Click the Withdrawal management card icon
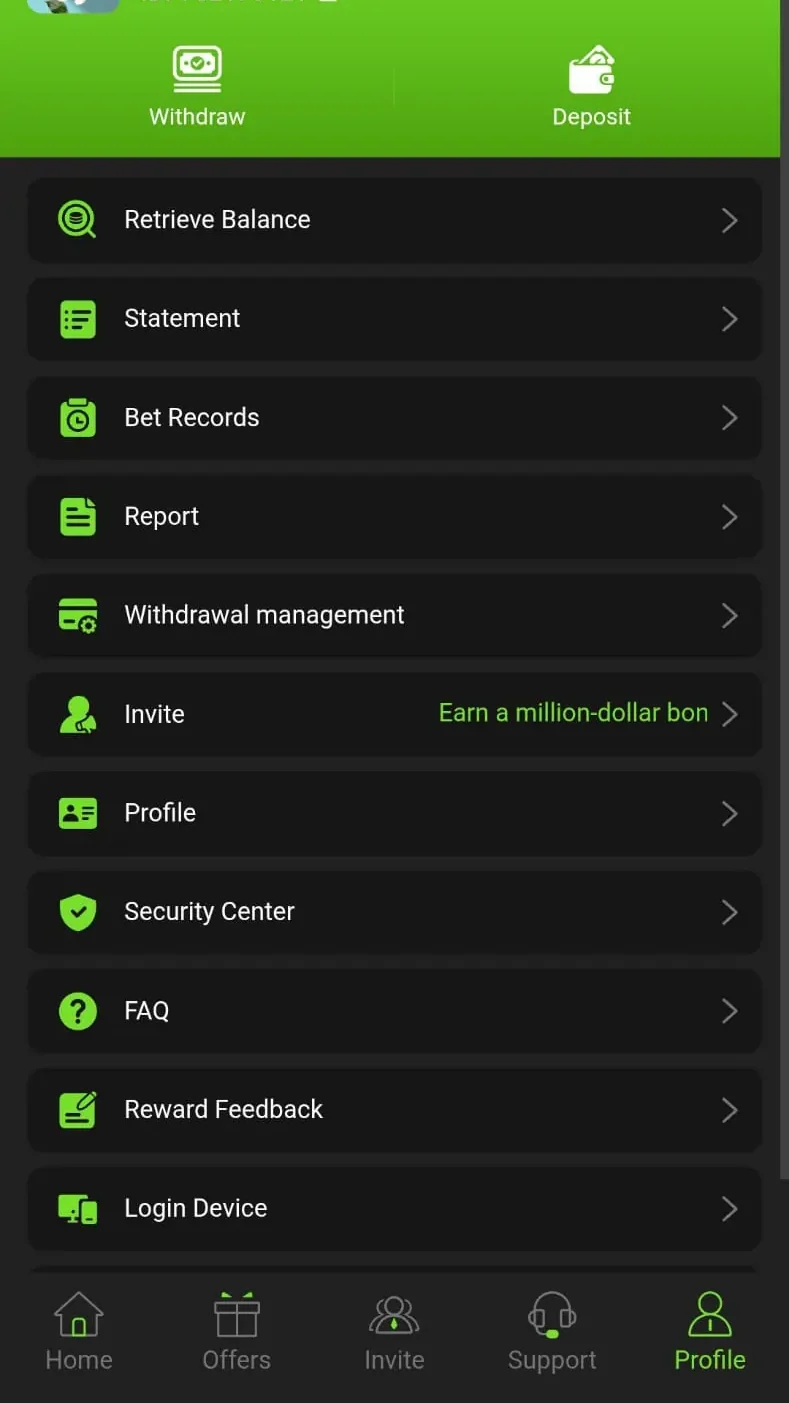This screenshot has height=1403, width=789. [x=77, y=615]
